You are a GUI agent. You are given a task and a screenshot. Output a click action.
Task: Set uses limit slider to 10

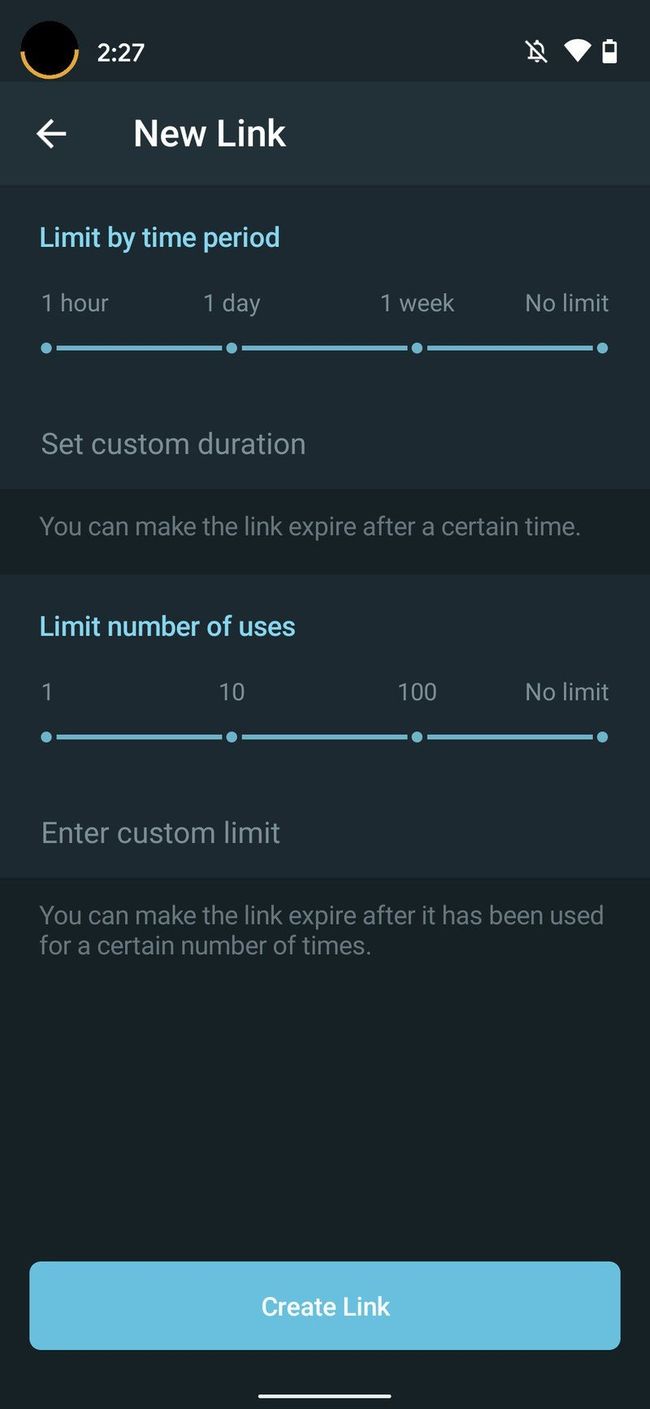[x=232, y=737]
